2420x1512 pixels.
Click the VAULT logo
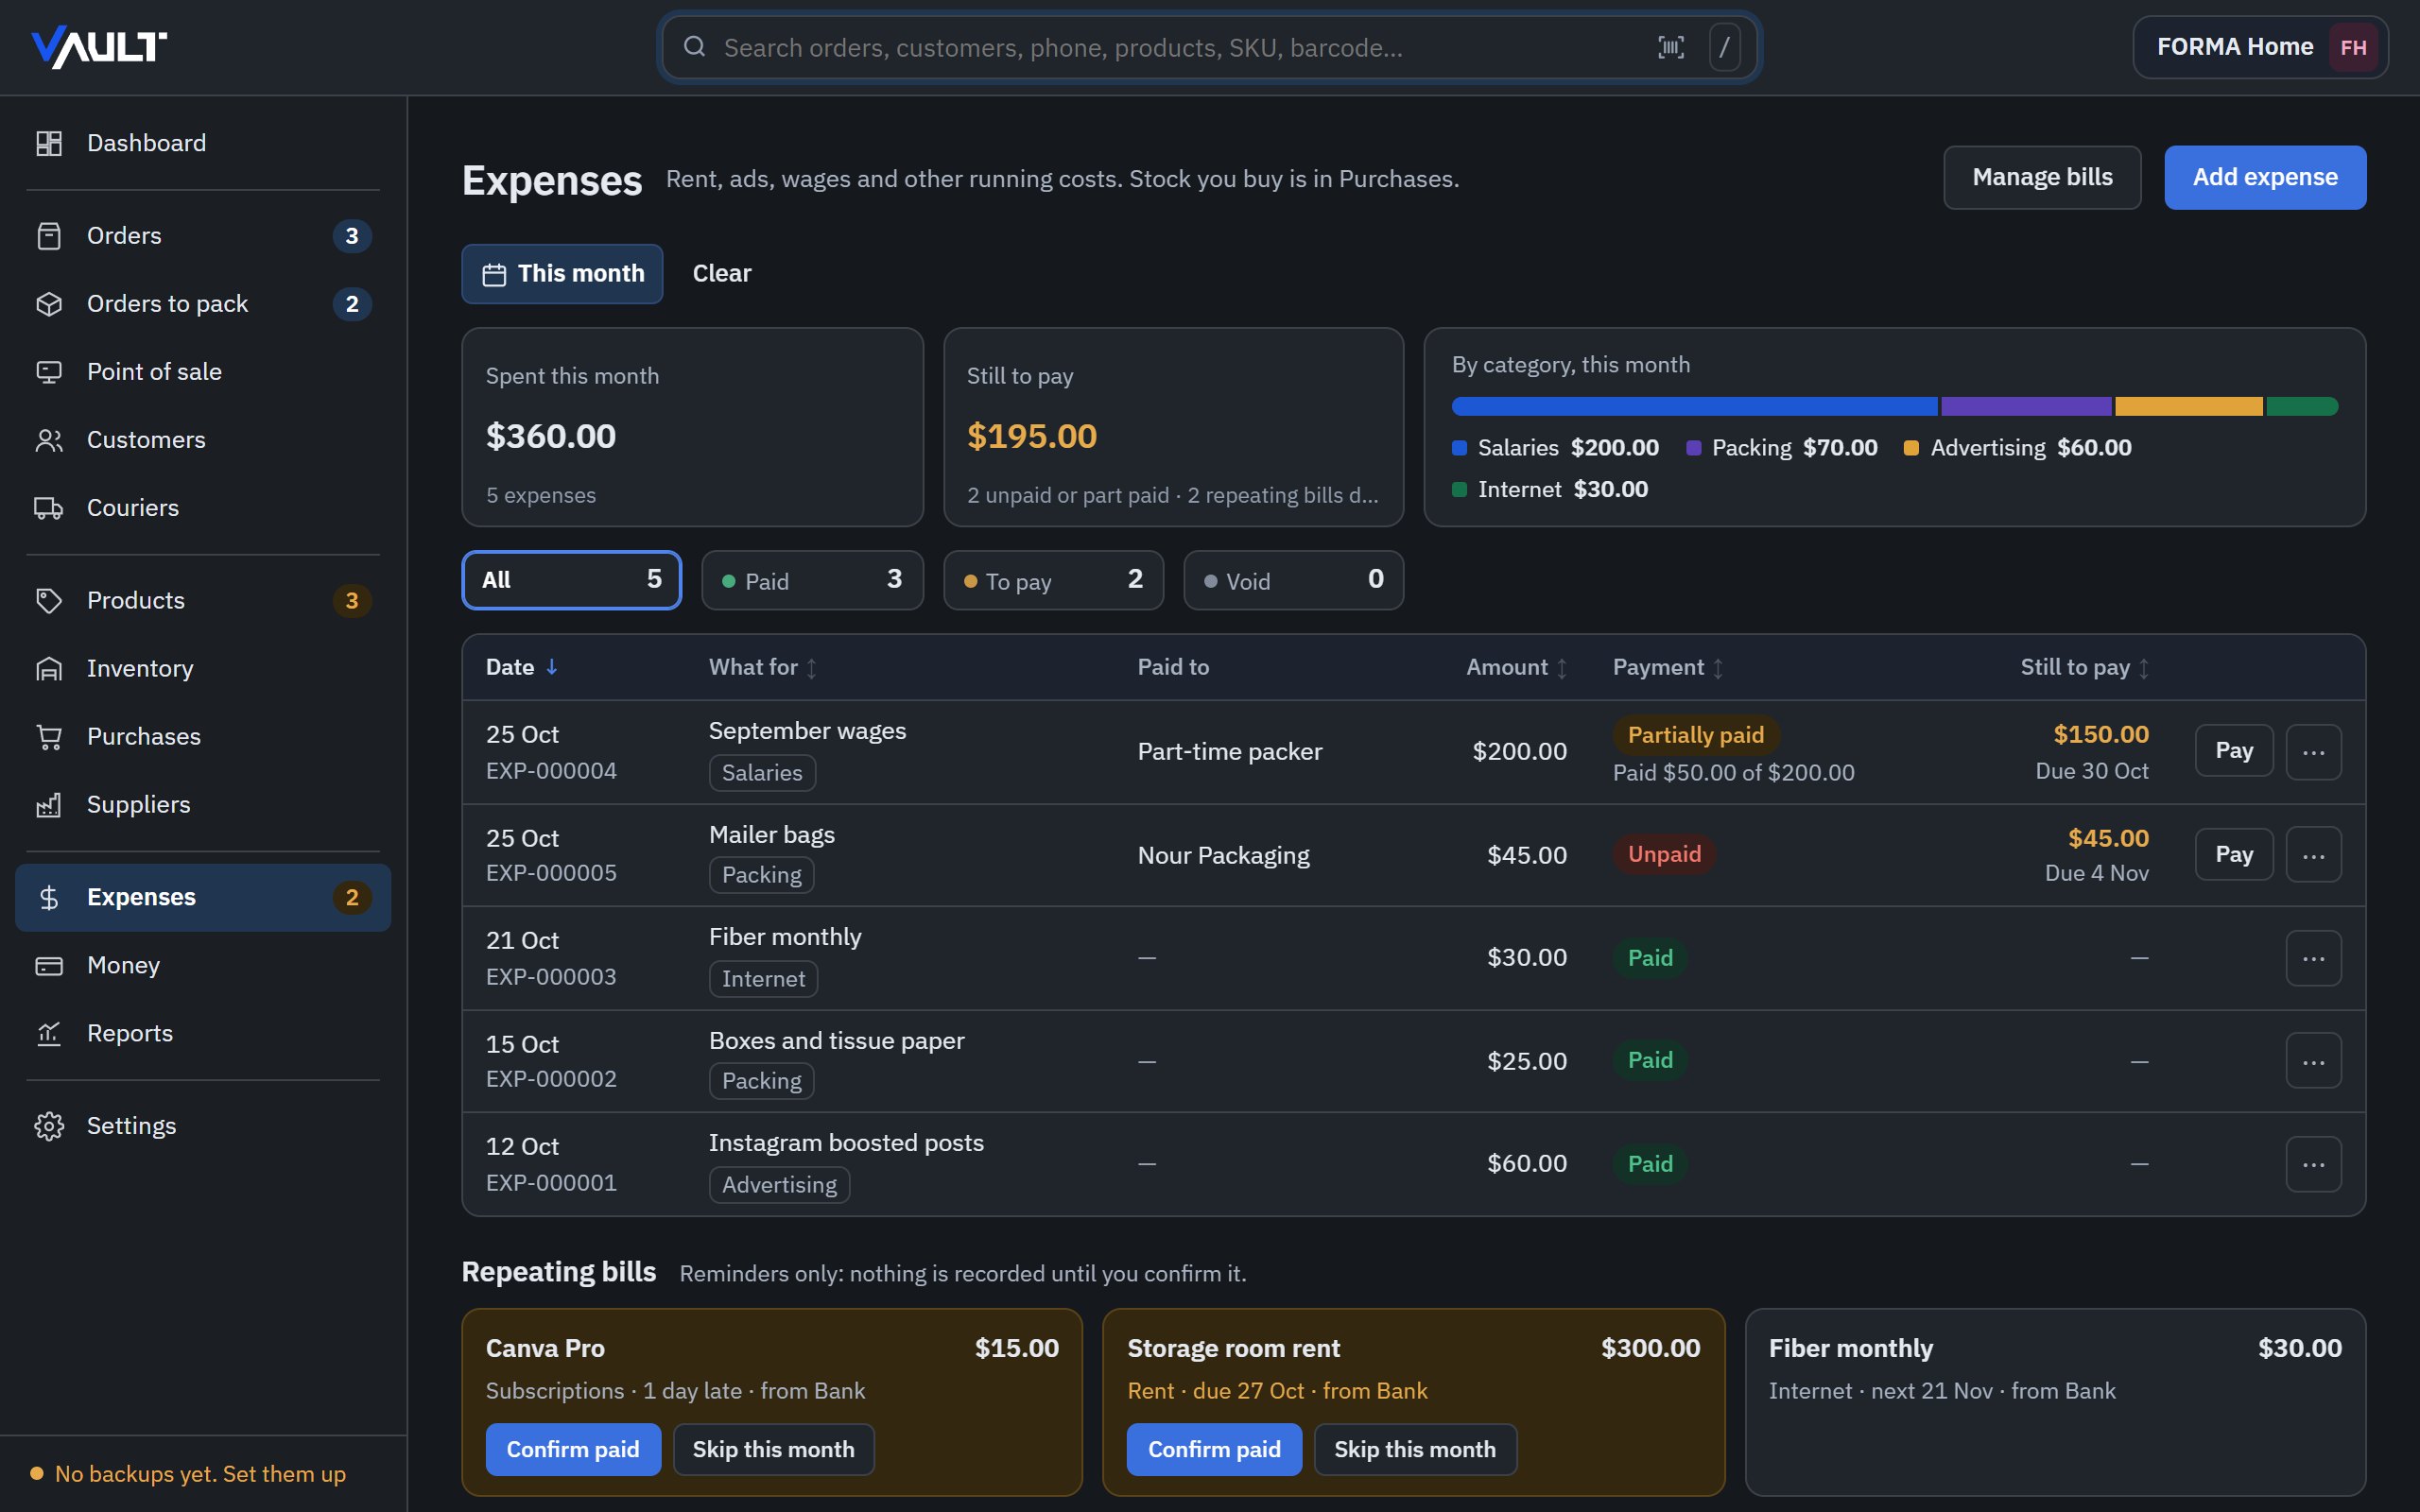pos(99,47)
